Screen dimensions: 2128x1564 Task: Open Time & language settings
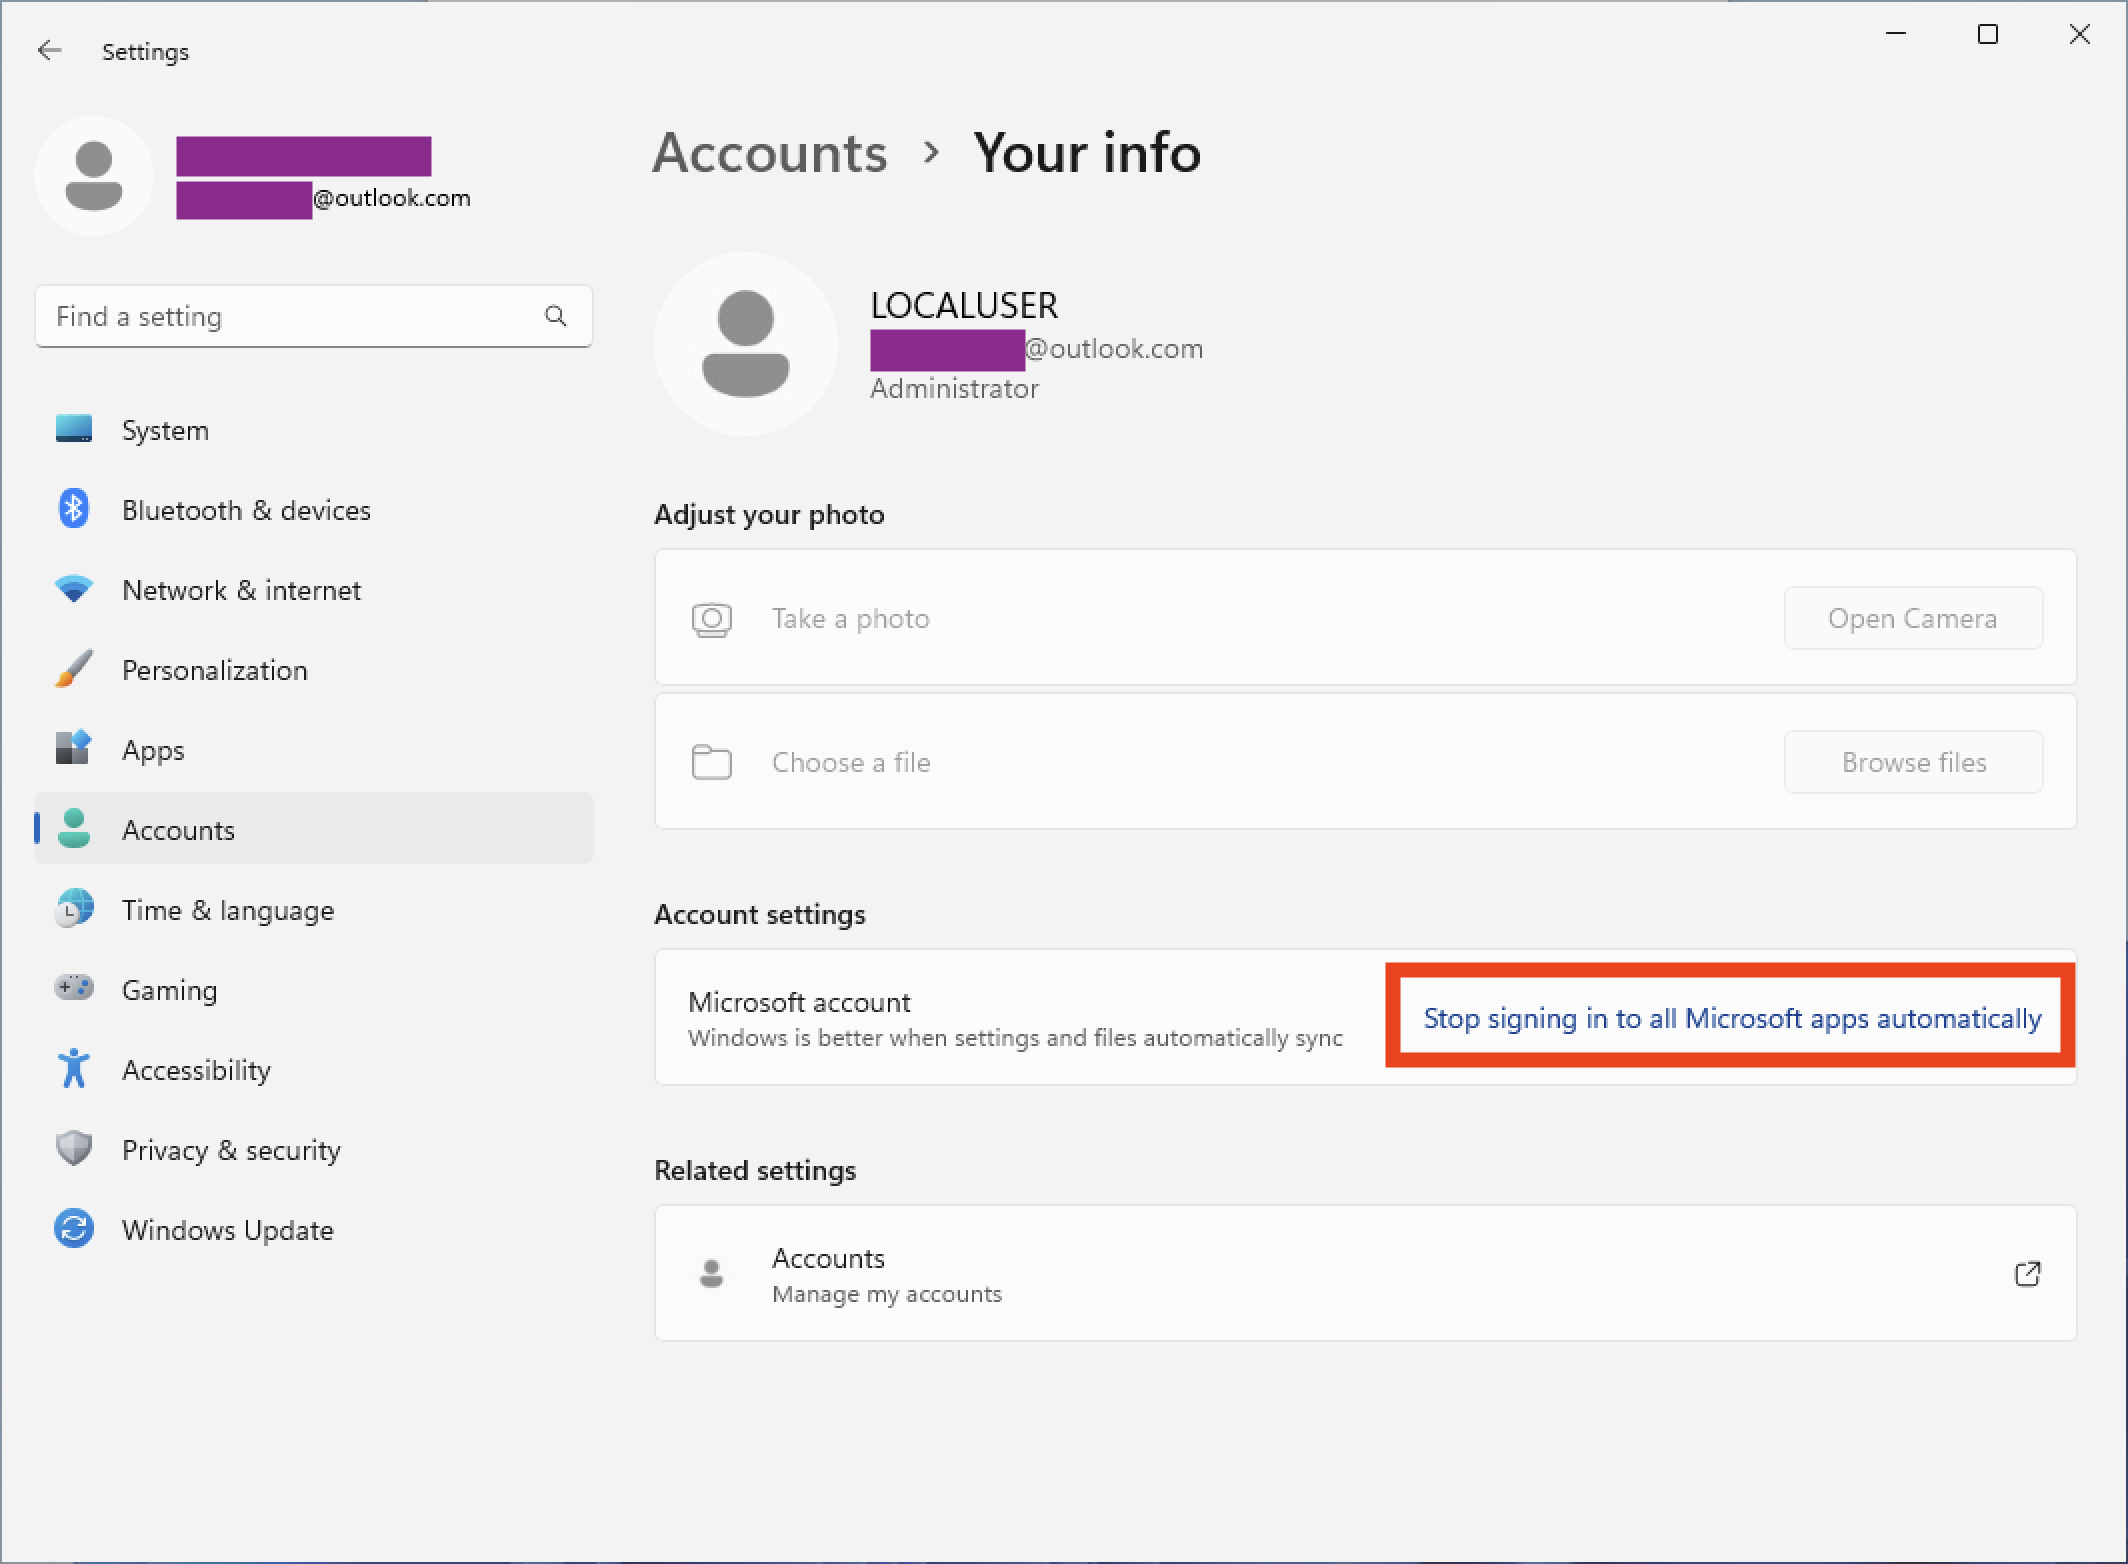point(228,909)
